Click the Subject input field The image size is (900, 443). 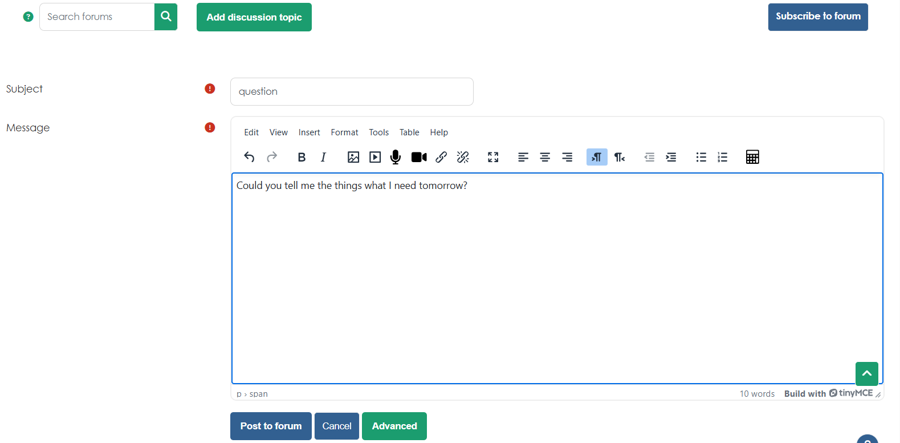click(x=352, y=91)
